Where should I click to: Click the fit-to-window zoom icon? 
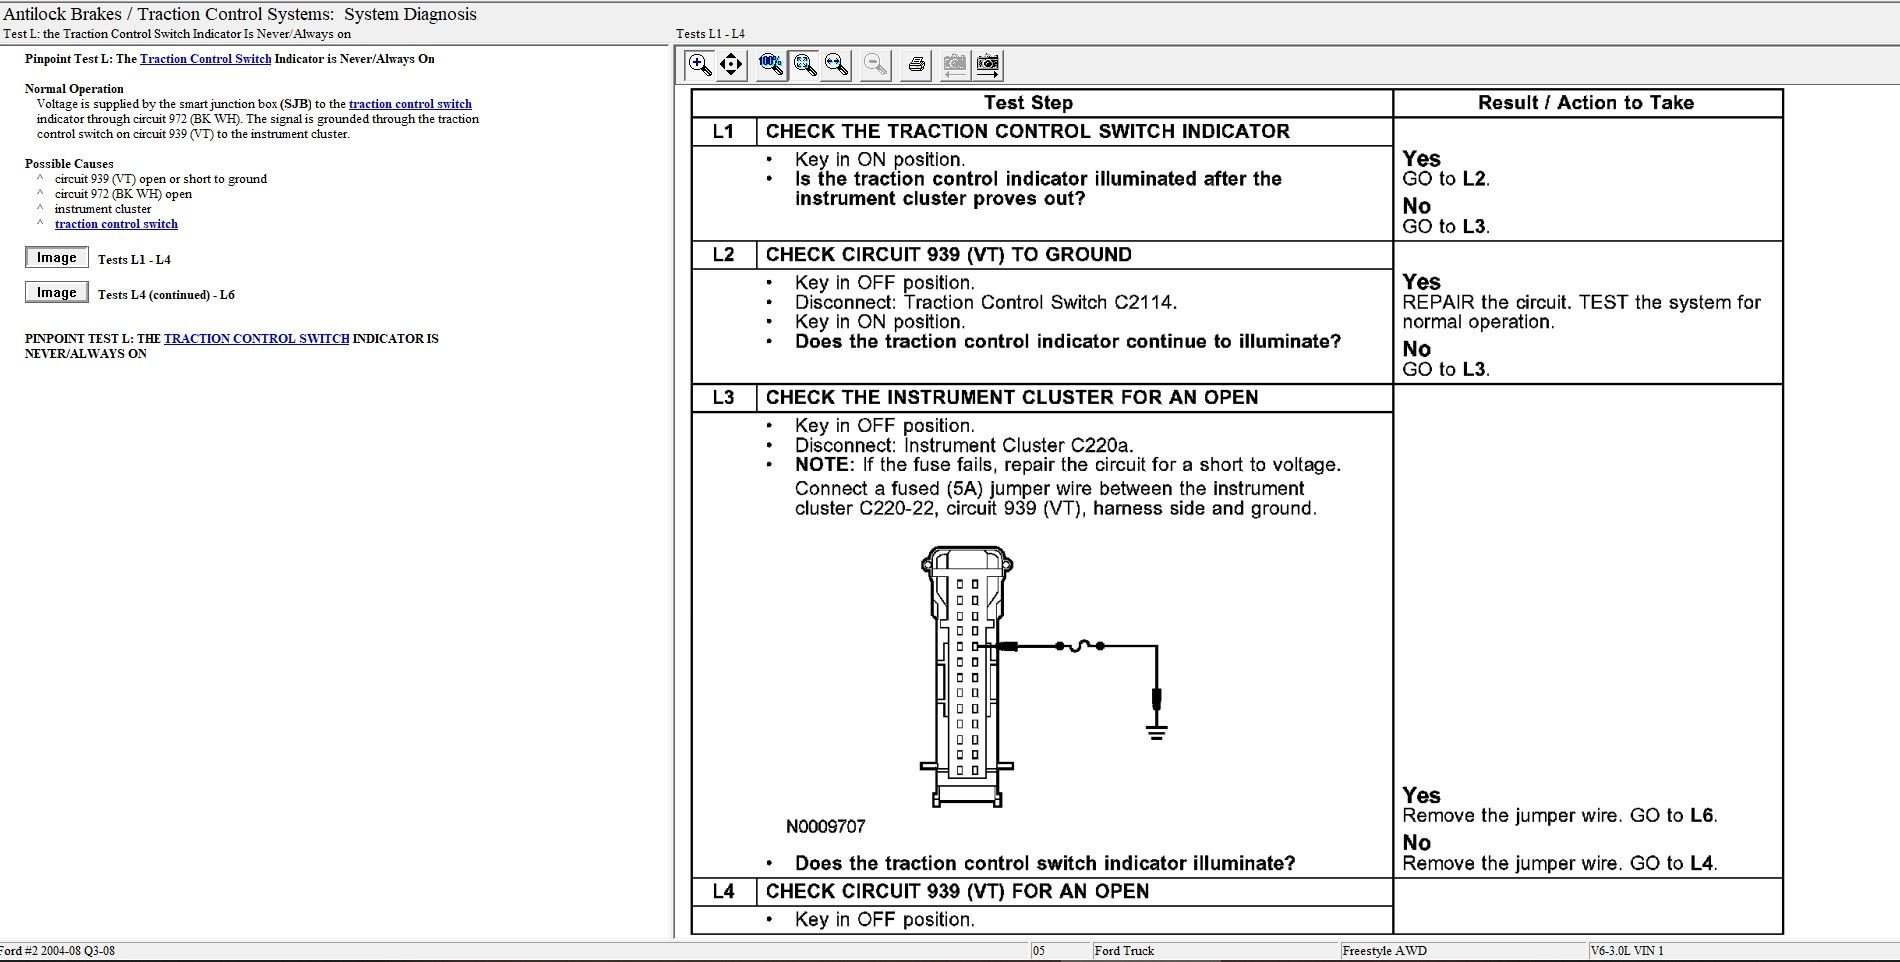point(804,66)
